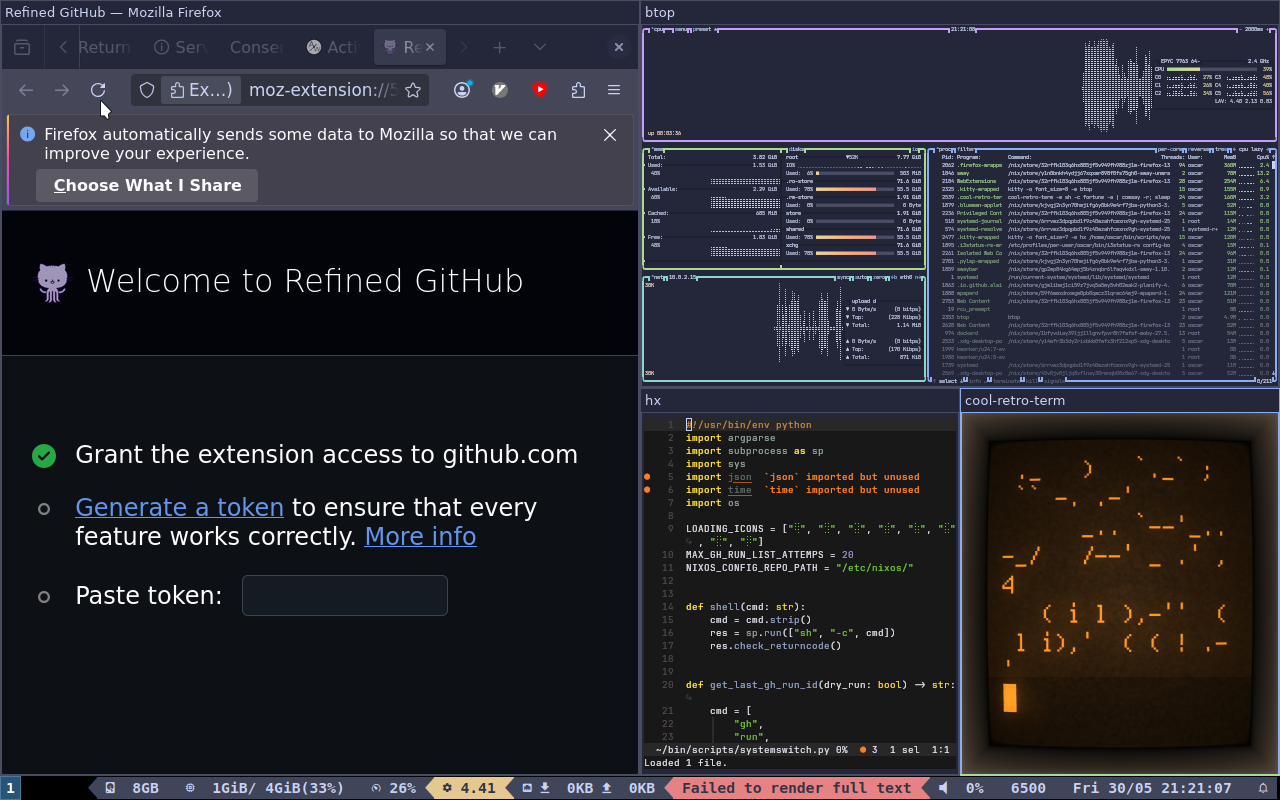
Task: Open the More info link
Action: tap(420, 537)
